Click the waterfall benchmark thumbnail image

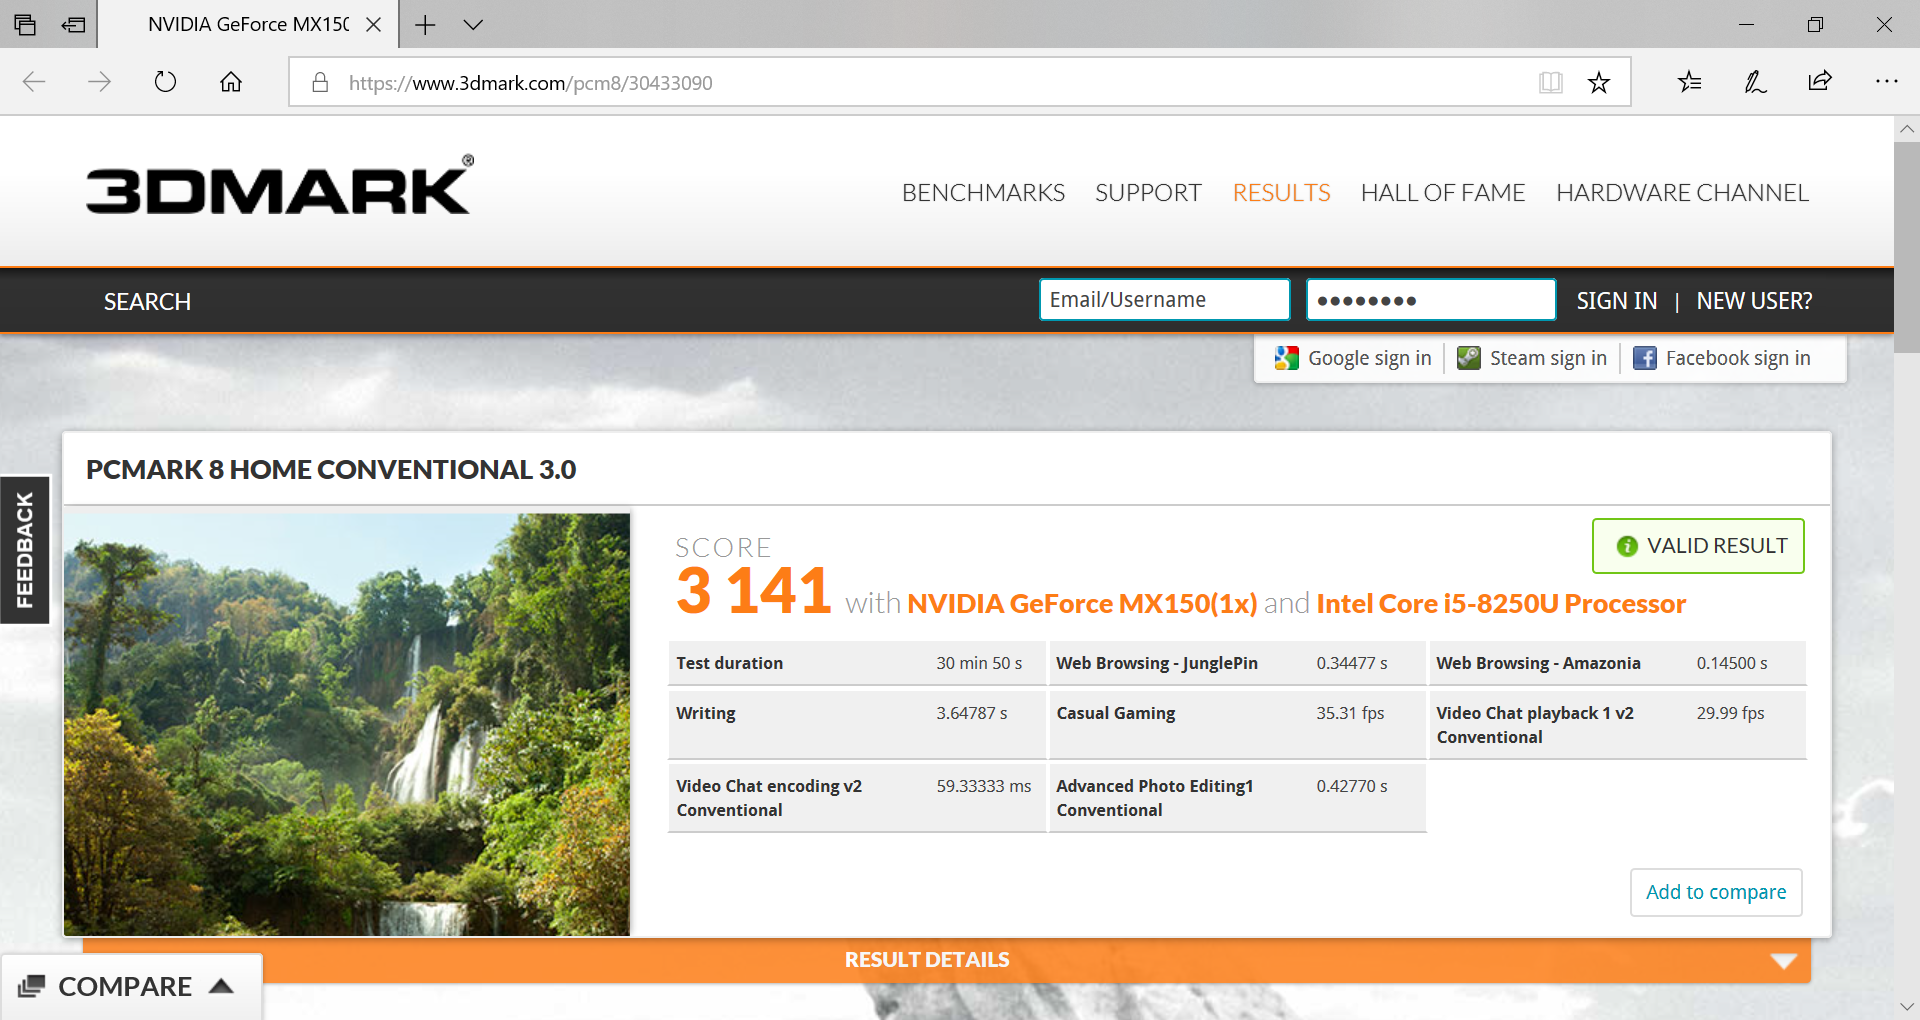click(x=347, y=725)
